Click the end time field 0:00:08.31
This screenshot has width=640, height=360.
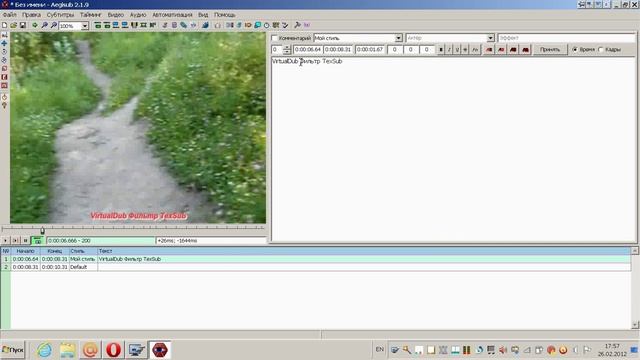(x=338, y=49)
